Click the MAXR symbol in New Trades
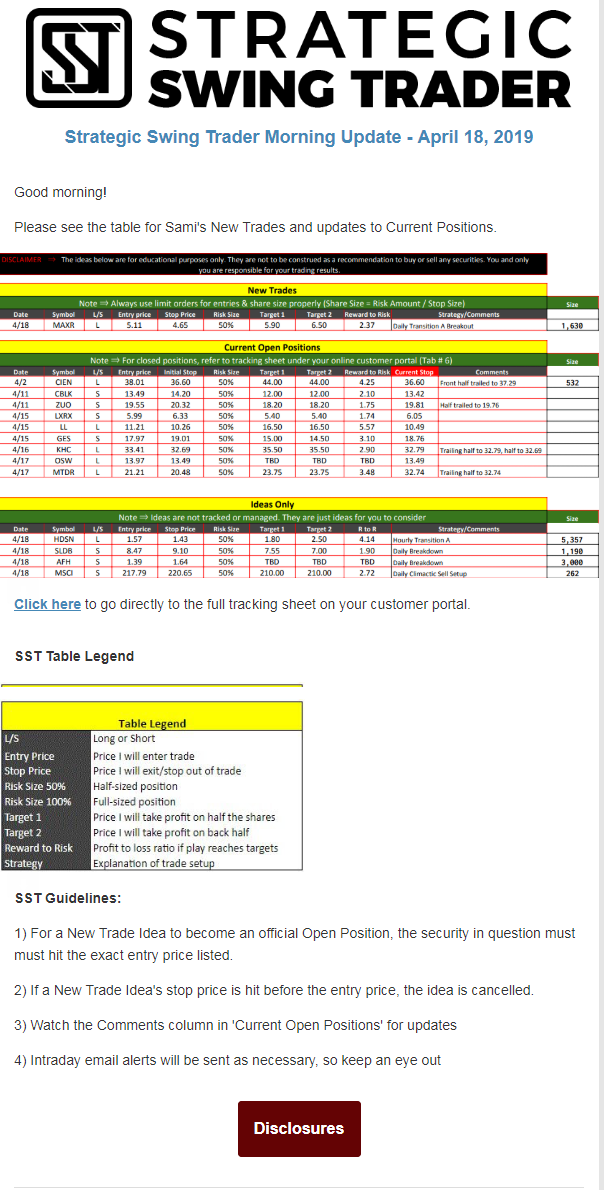Viewport: 604px width, 1190px height. click(x=63, y=325)
